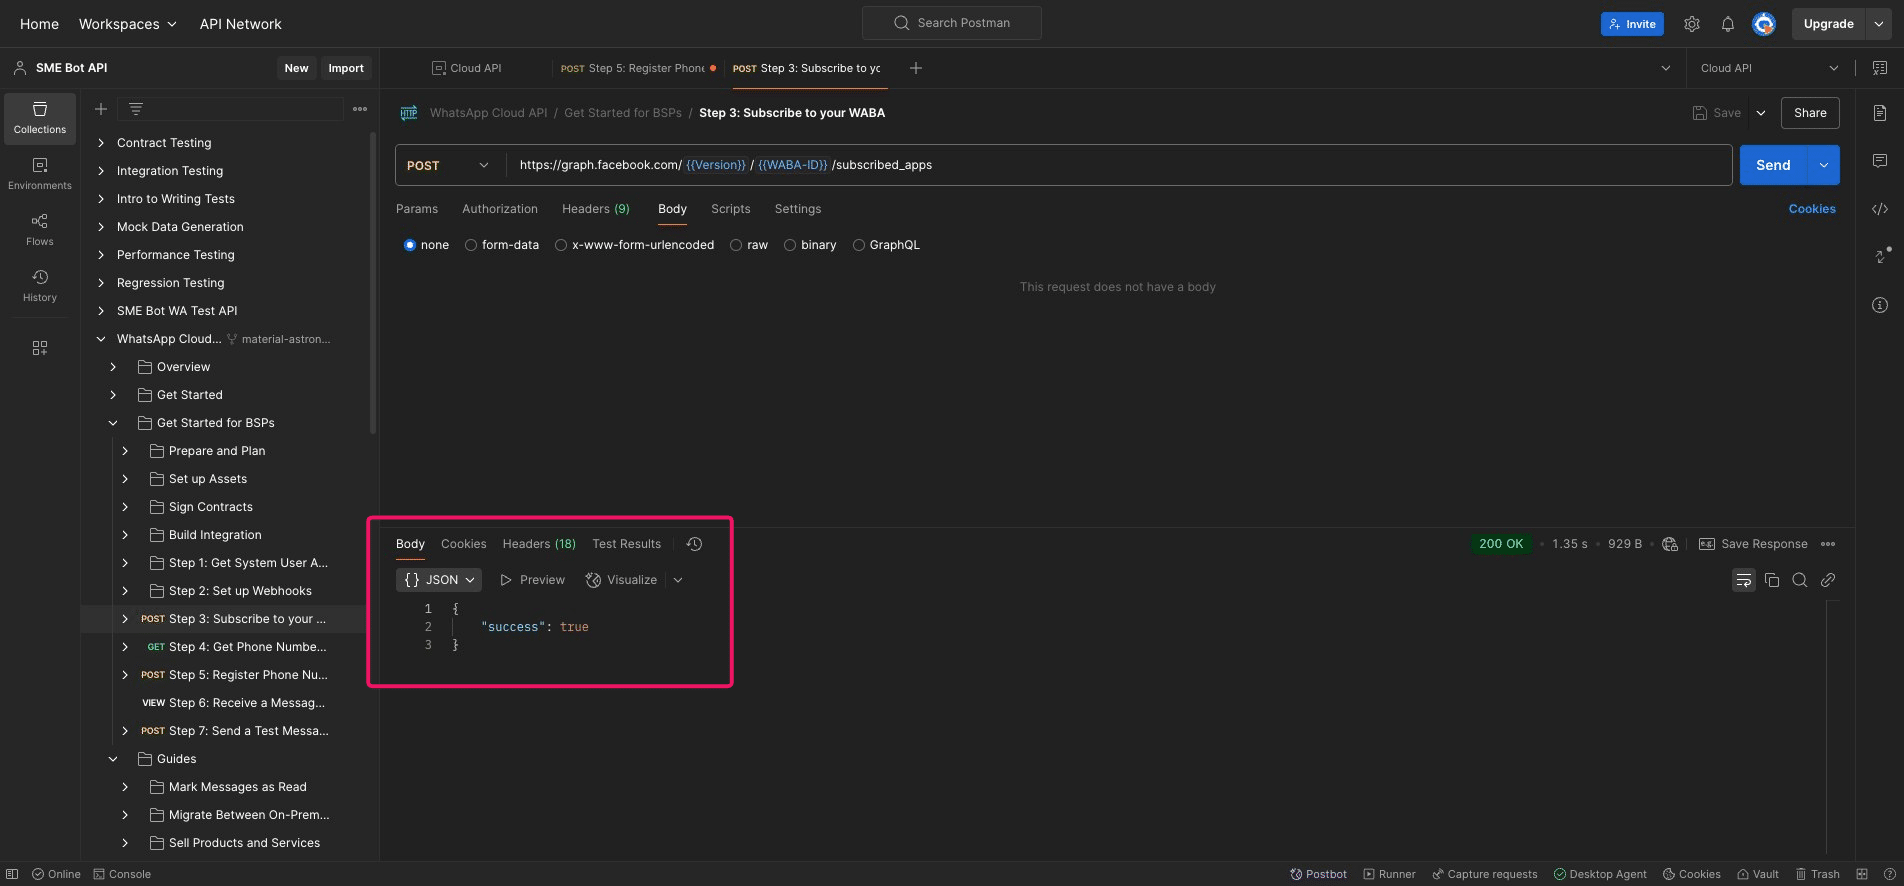
Task: Open the Workspaces dropdown menu
Action: (128, 24)
